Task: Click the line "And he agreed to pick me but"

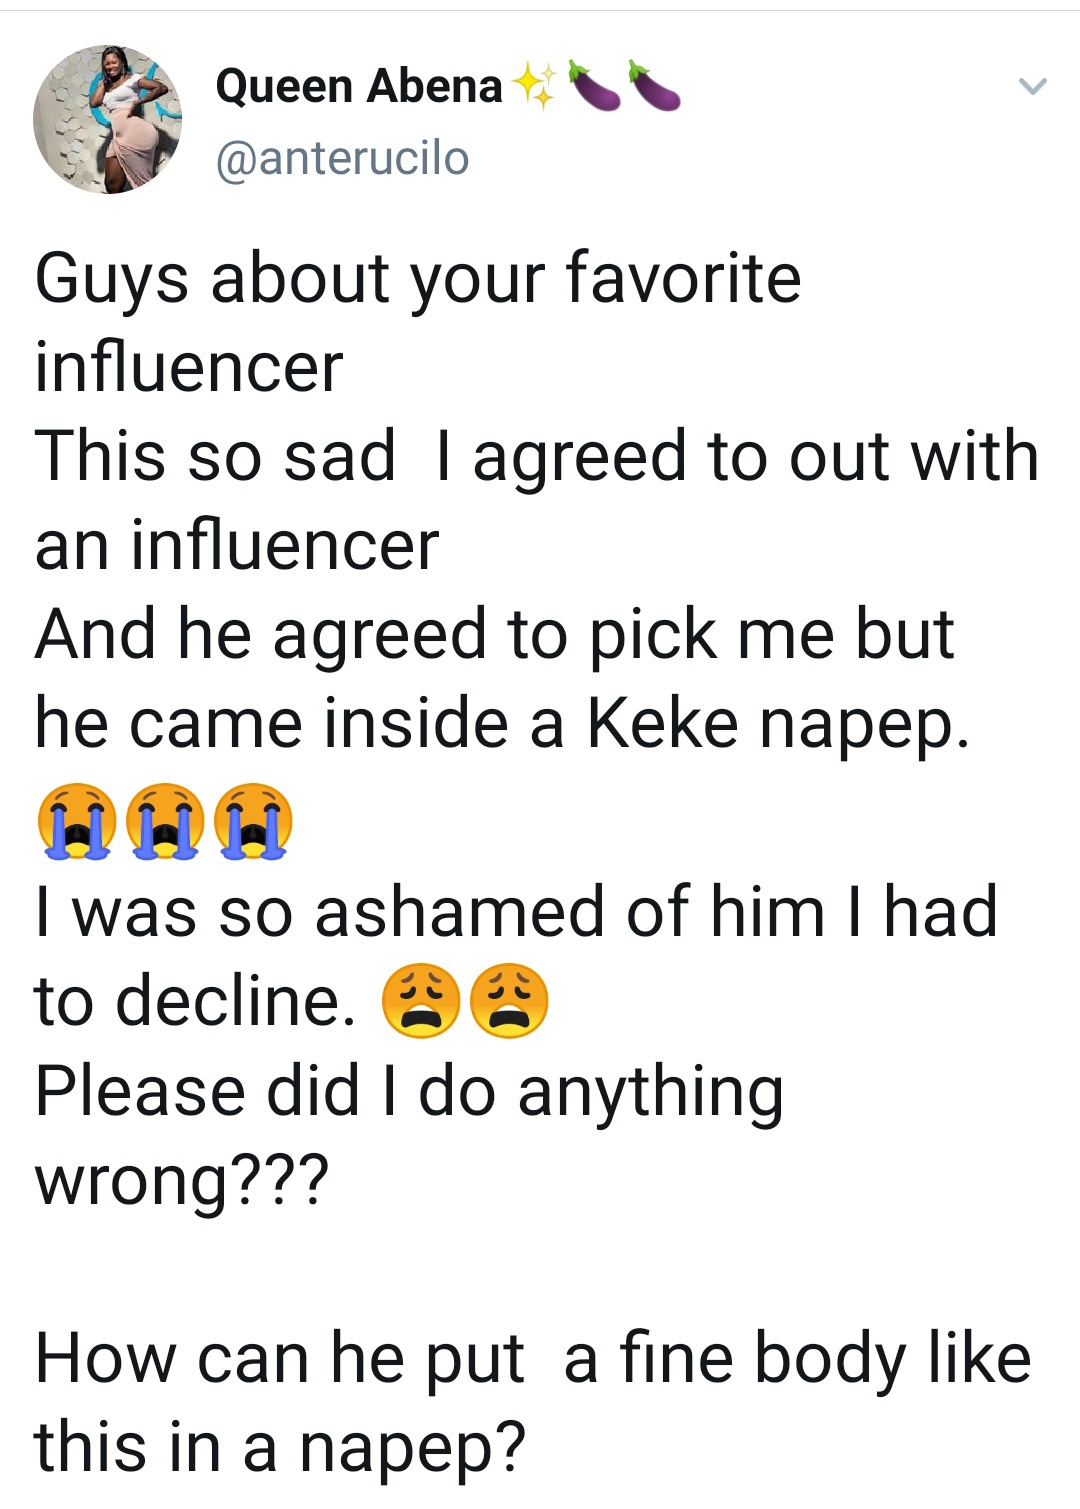Action: point(494,635)
